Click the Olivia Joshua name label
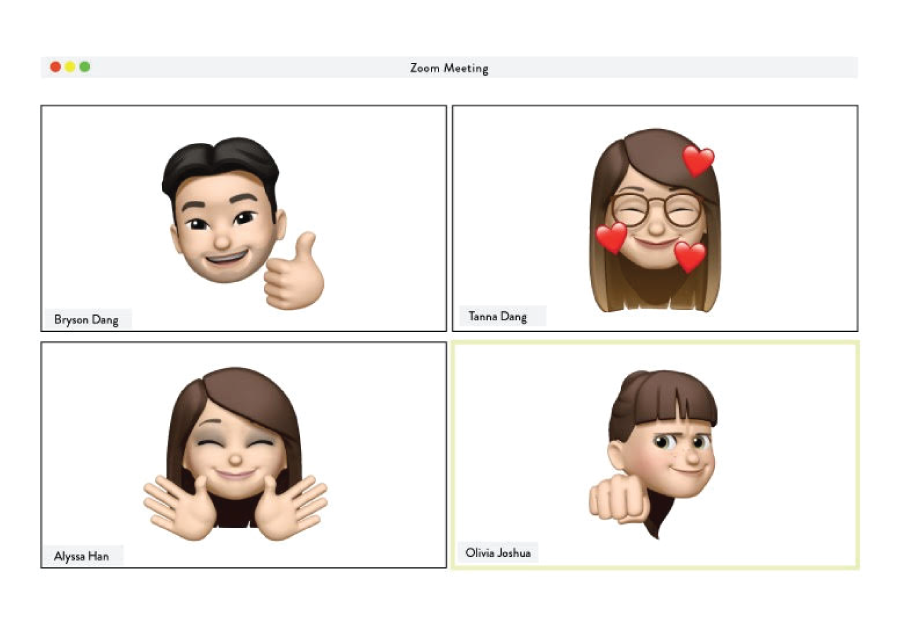 pos(495,552)
